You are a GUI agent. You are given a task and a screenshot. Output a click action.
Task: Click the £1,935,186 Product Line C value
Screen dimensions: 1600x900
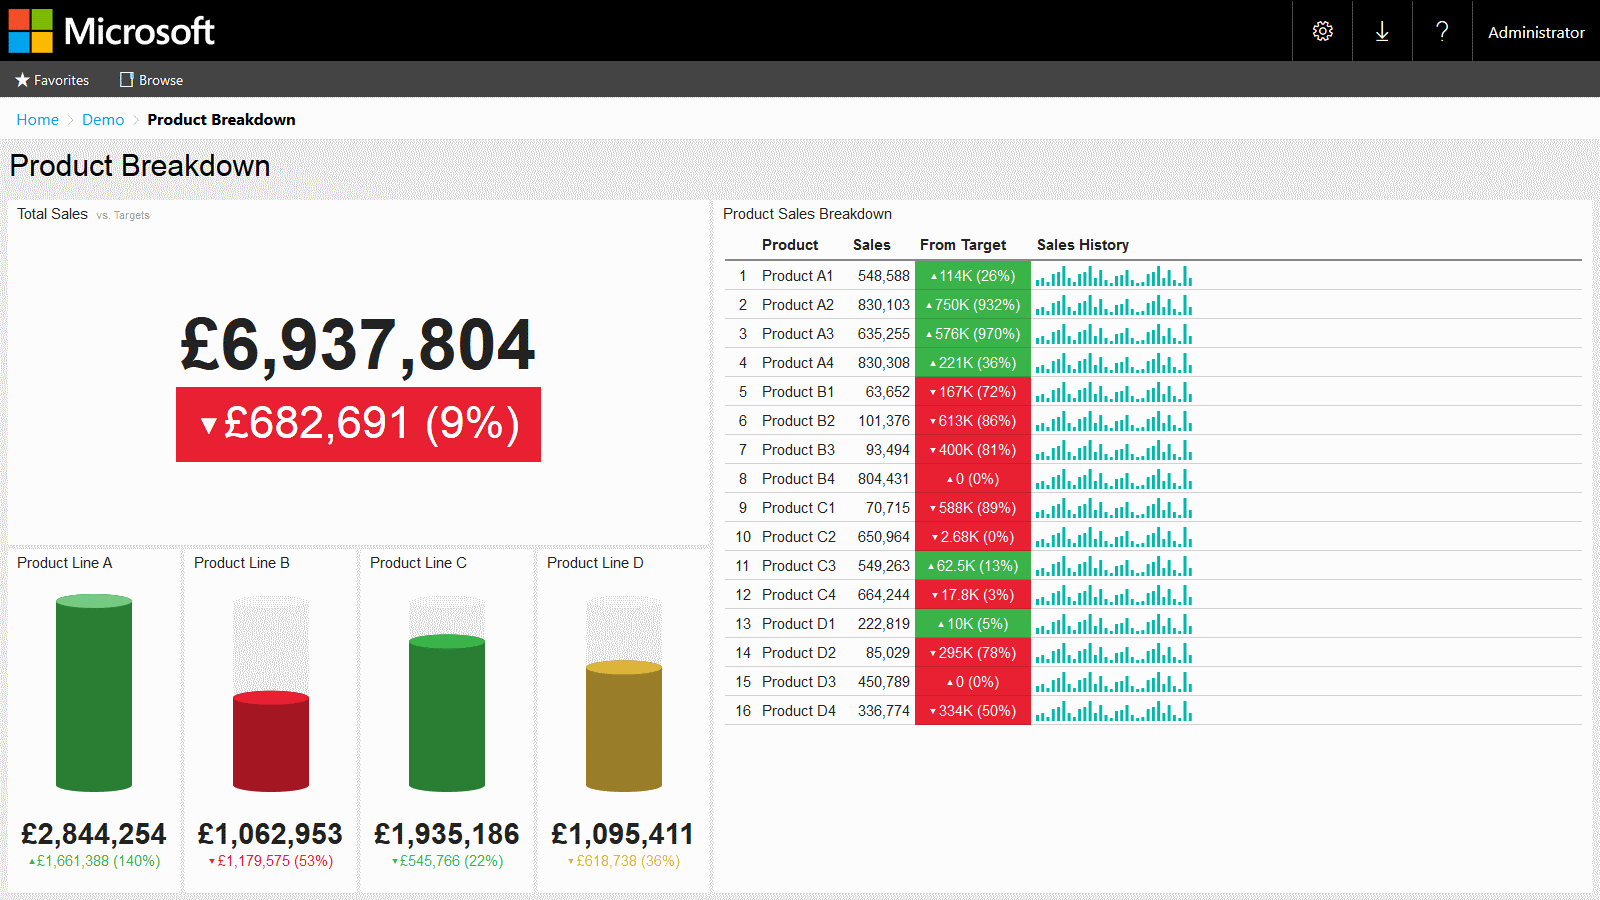pos(447,834)
